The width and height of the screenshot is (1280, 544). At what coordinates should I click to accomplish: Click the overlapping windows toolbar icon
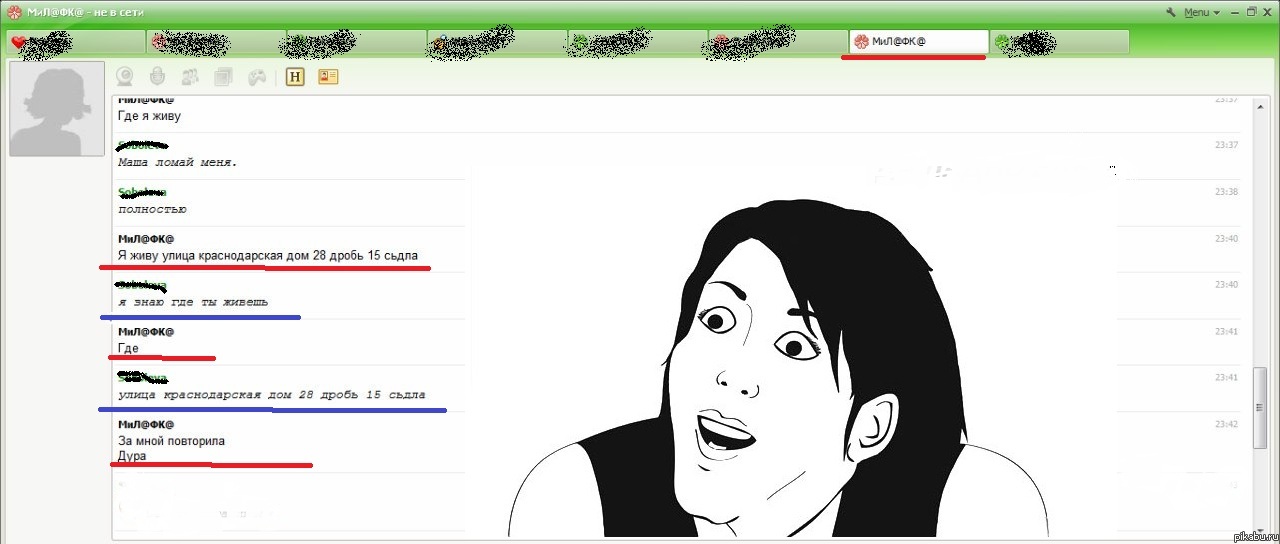(x=224, y=76)
